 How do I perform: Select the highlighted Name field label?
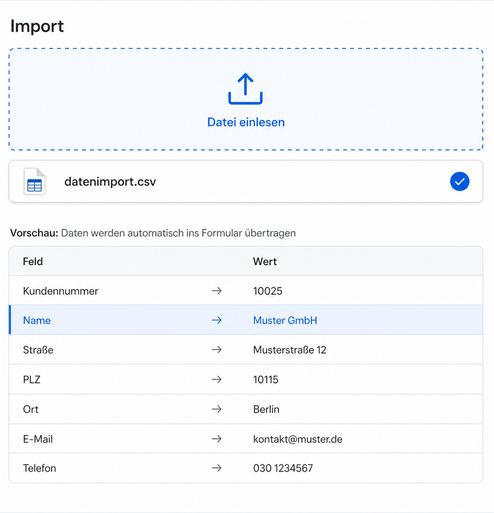point(37,320)
